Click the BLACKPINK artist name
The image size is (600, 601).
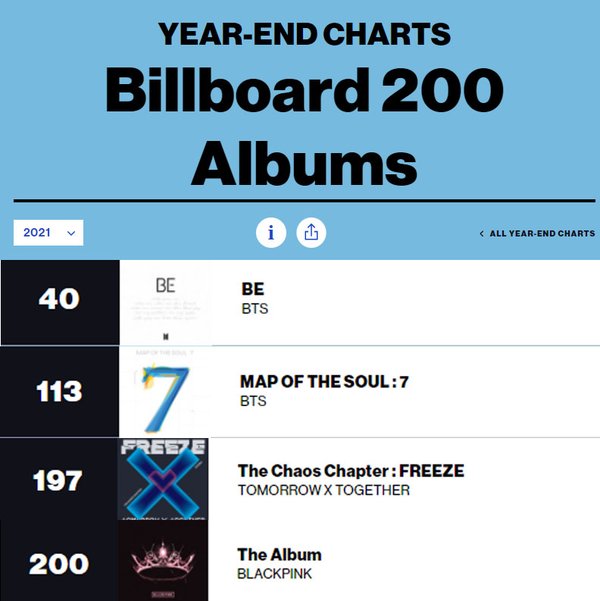point(275,574)
